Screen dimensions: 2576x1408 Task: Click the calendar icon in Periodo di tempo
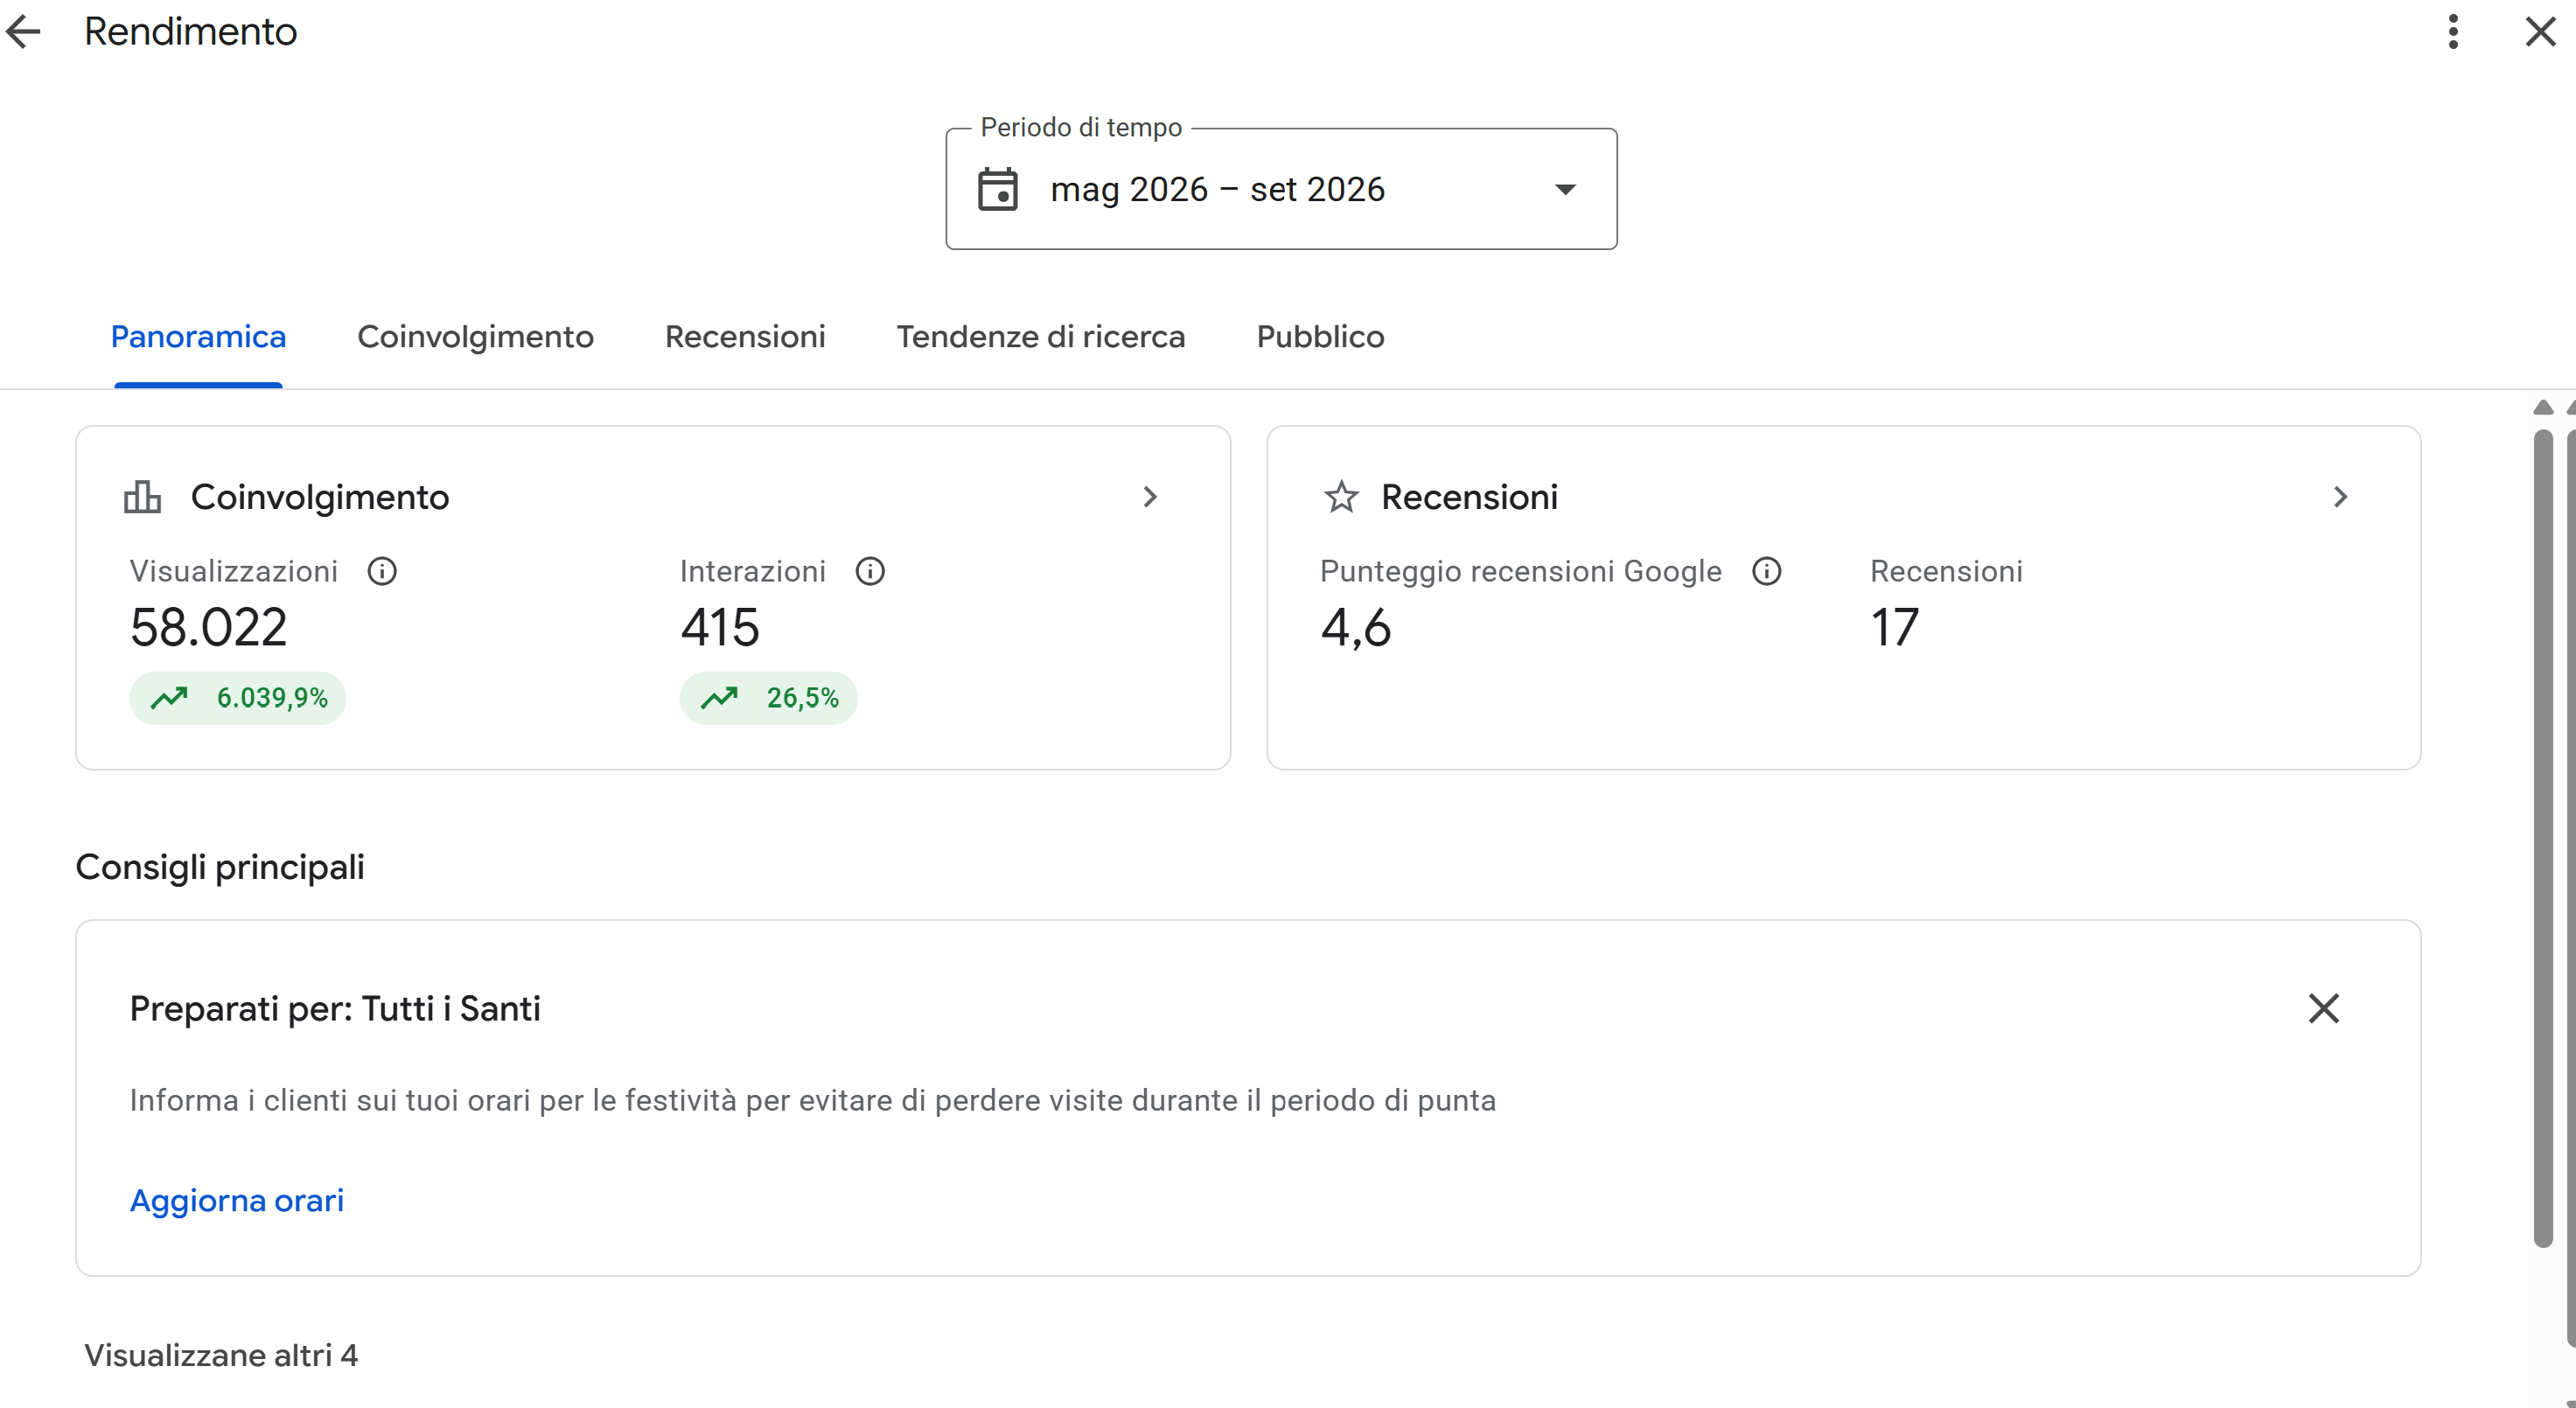coord(997,189)
